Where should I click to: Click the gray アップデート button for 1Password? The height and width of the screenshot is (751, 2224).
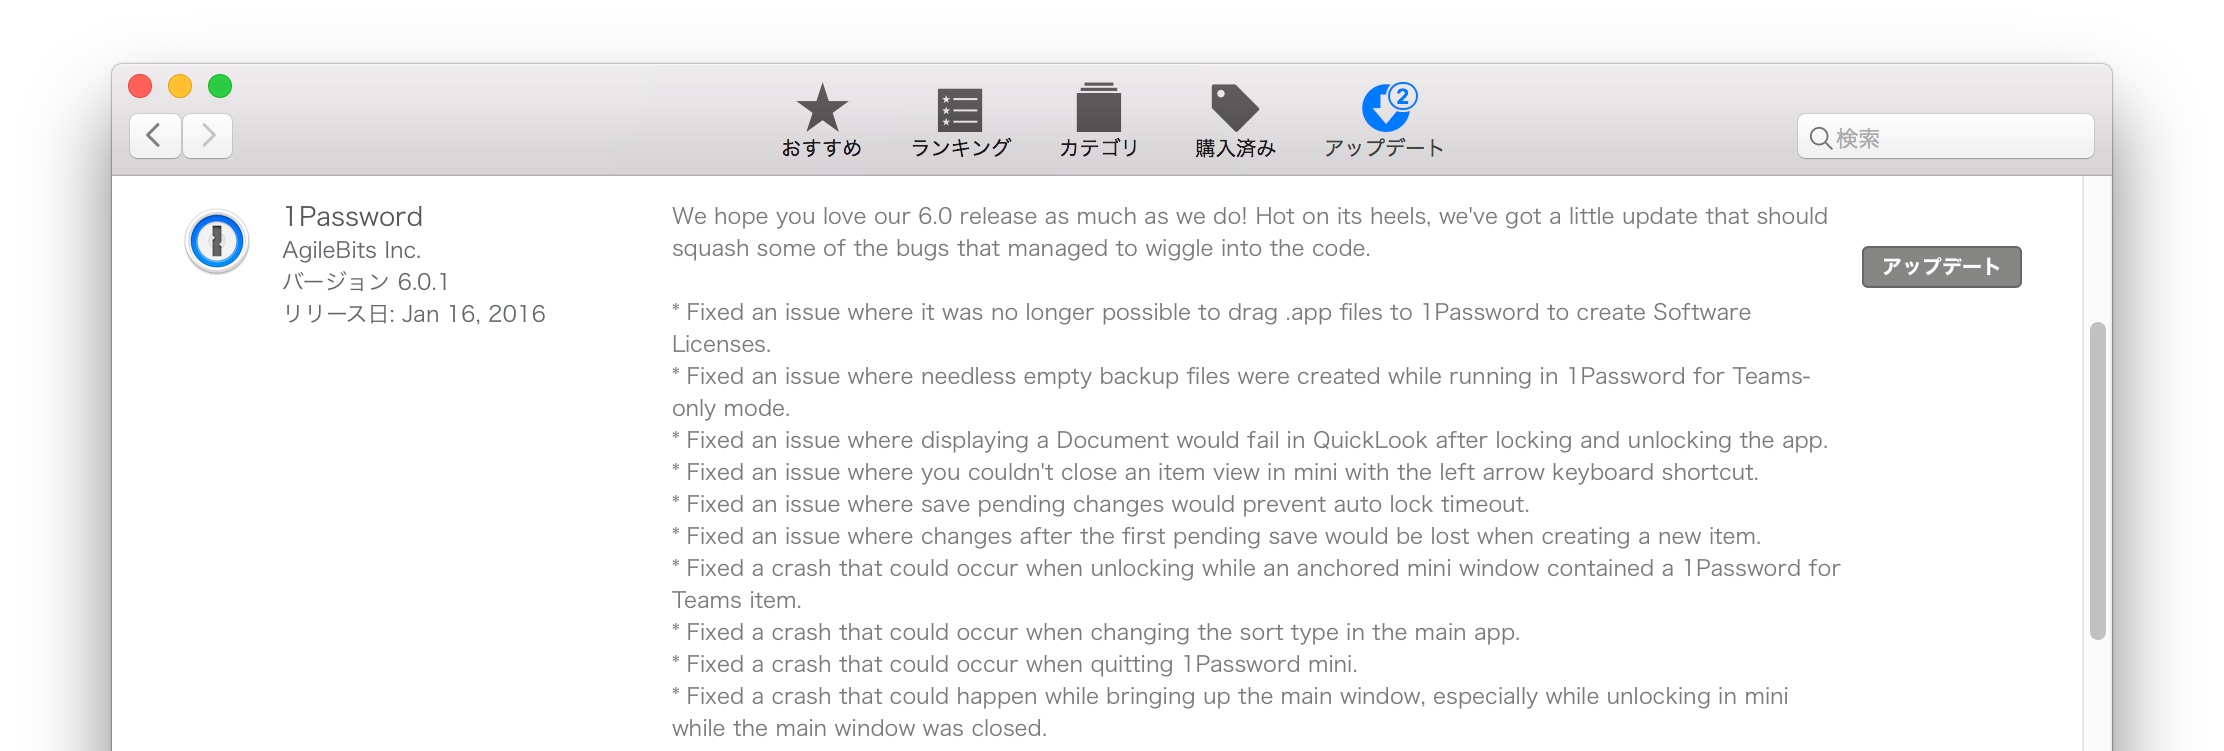click(x=1941, y=267)
